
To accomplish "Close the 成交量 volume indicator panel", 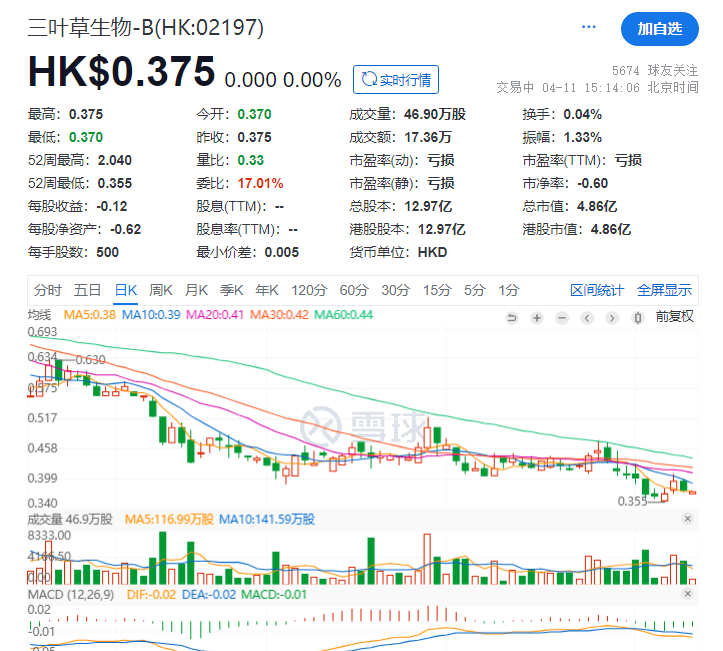I will [687, 519].
